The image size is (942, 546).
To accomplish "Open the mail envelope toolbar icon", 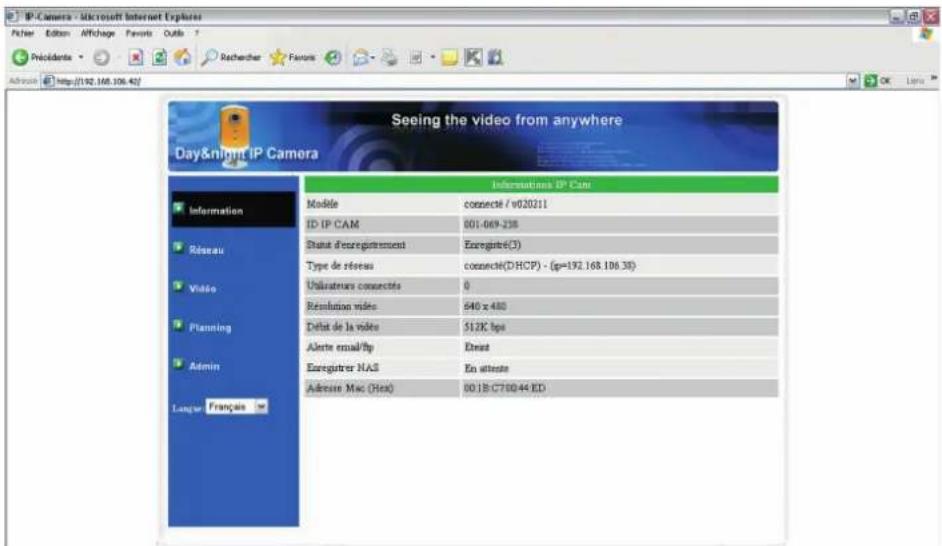I will pos(361,58).
